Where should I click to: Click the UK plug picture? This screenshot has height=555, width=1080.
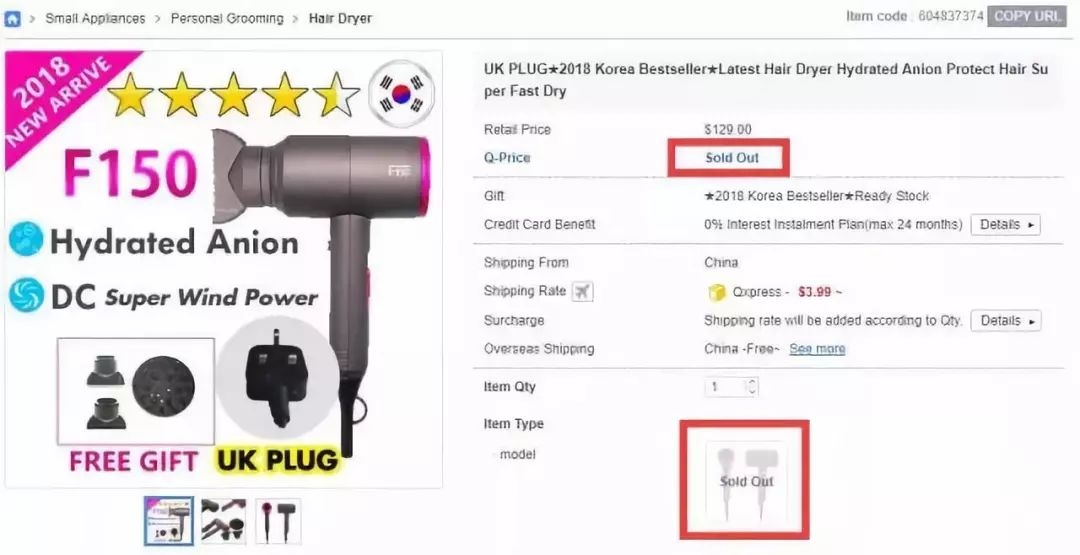coord(277,381)
